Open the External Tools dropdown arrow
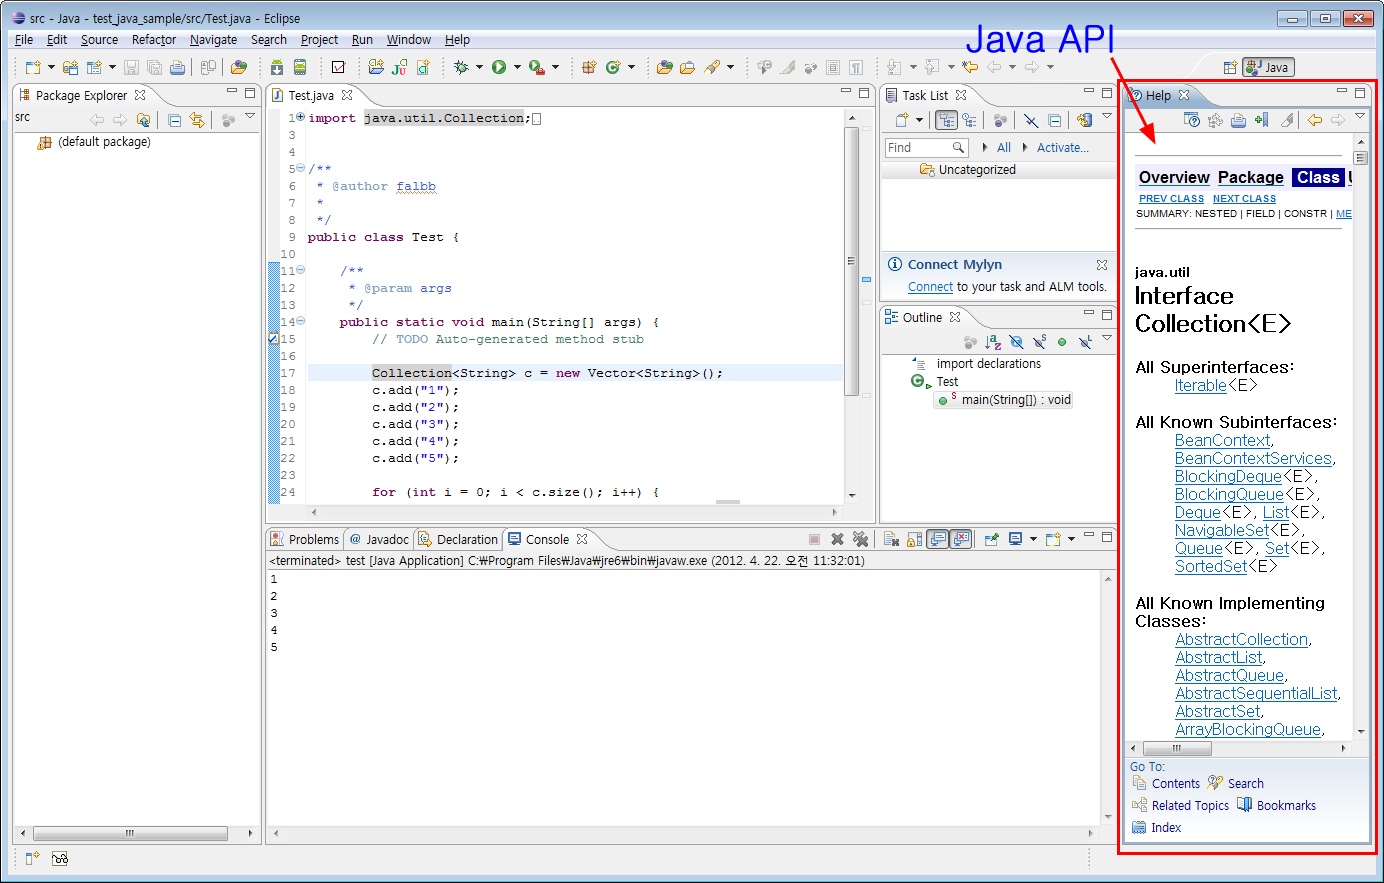This screenshot has height=883, width=1384. coord(555,67)
